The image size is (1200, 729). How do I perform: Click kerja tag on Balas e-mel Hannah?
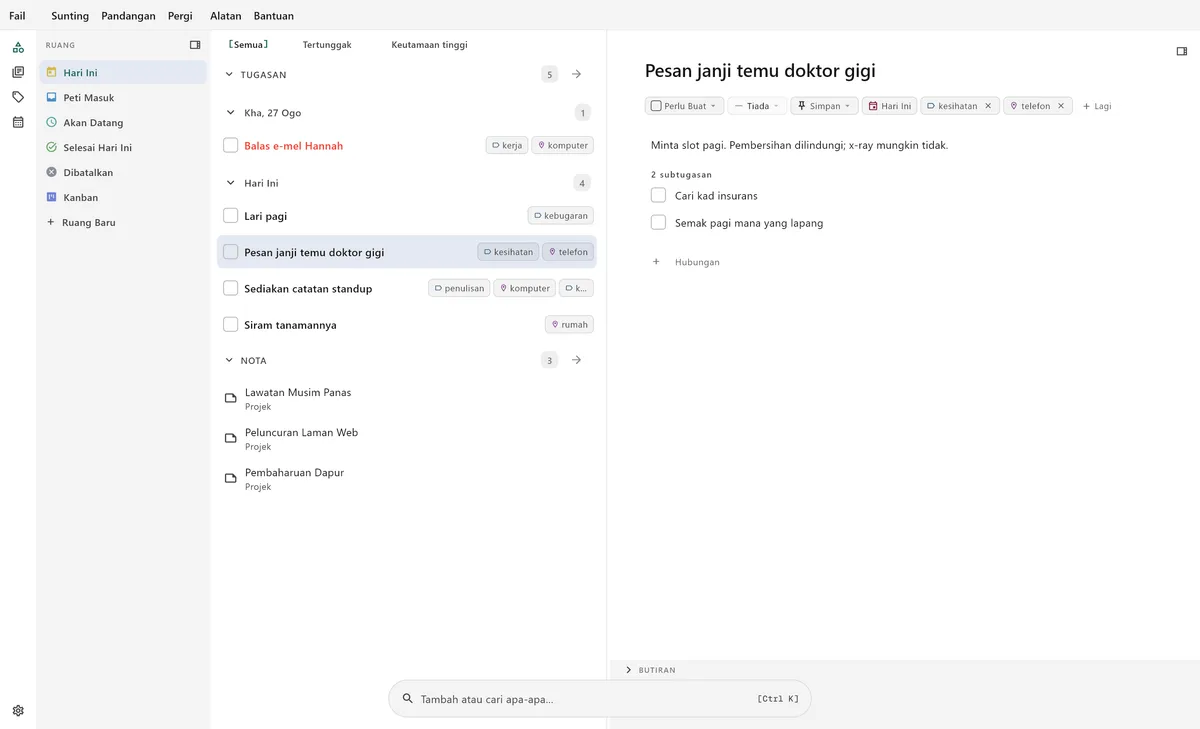[507, 145]
